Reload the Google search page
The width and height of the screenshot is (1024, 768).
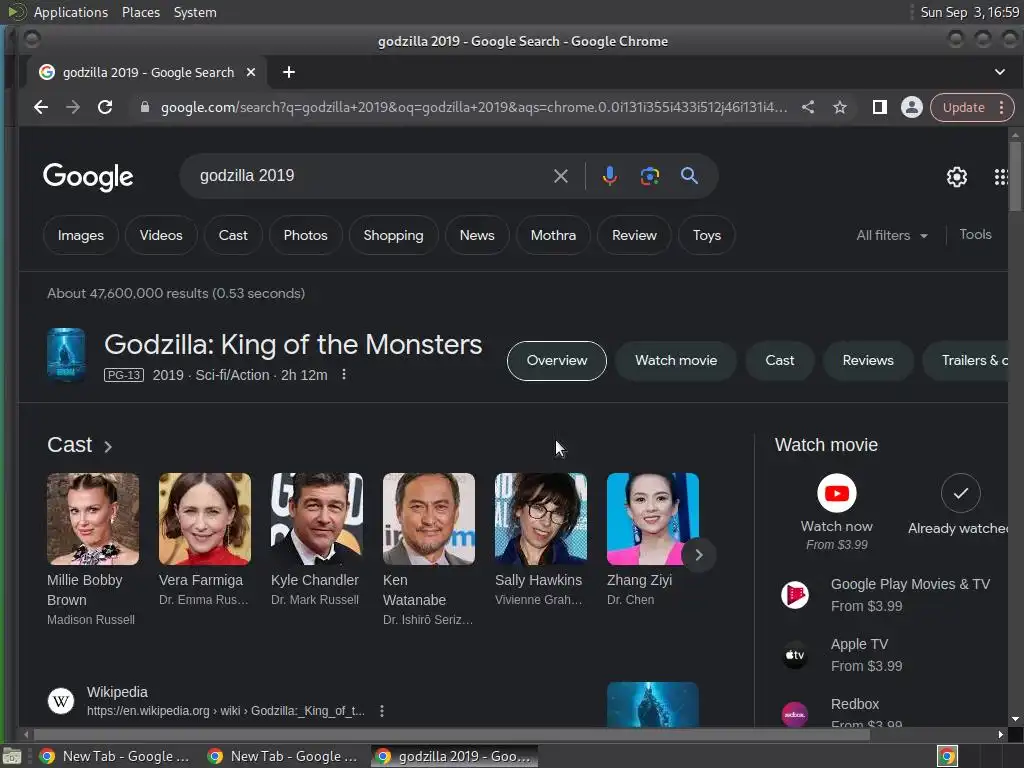[104, 107]
